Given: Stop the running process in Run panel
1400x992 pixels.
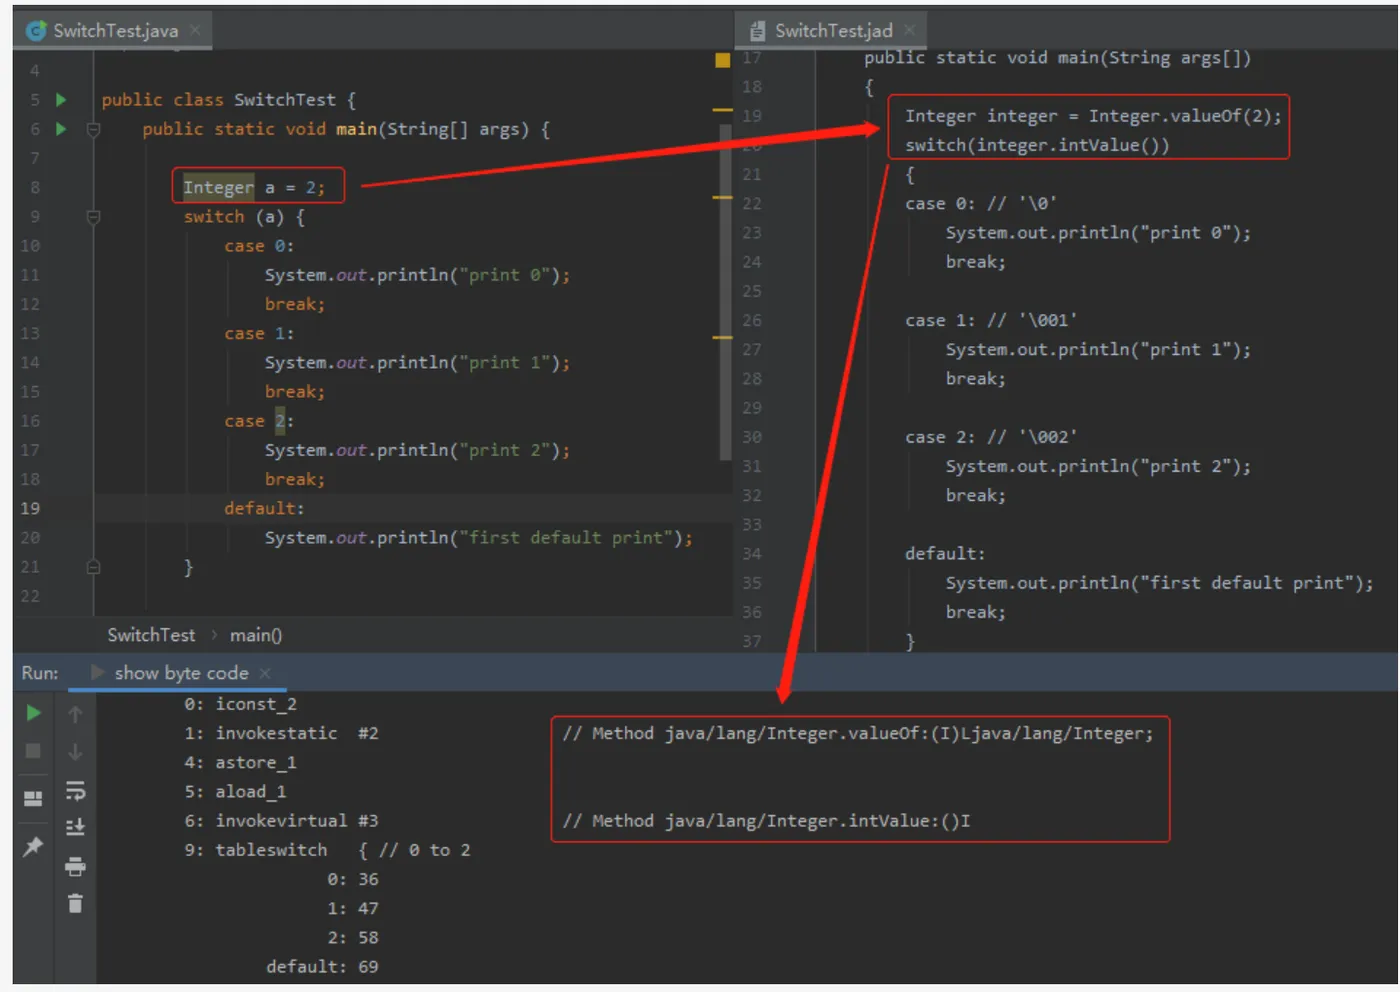Looking at the screenshot, I should pos(33,751).
